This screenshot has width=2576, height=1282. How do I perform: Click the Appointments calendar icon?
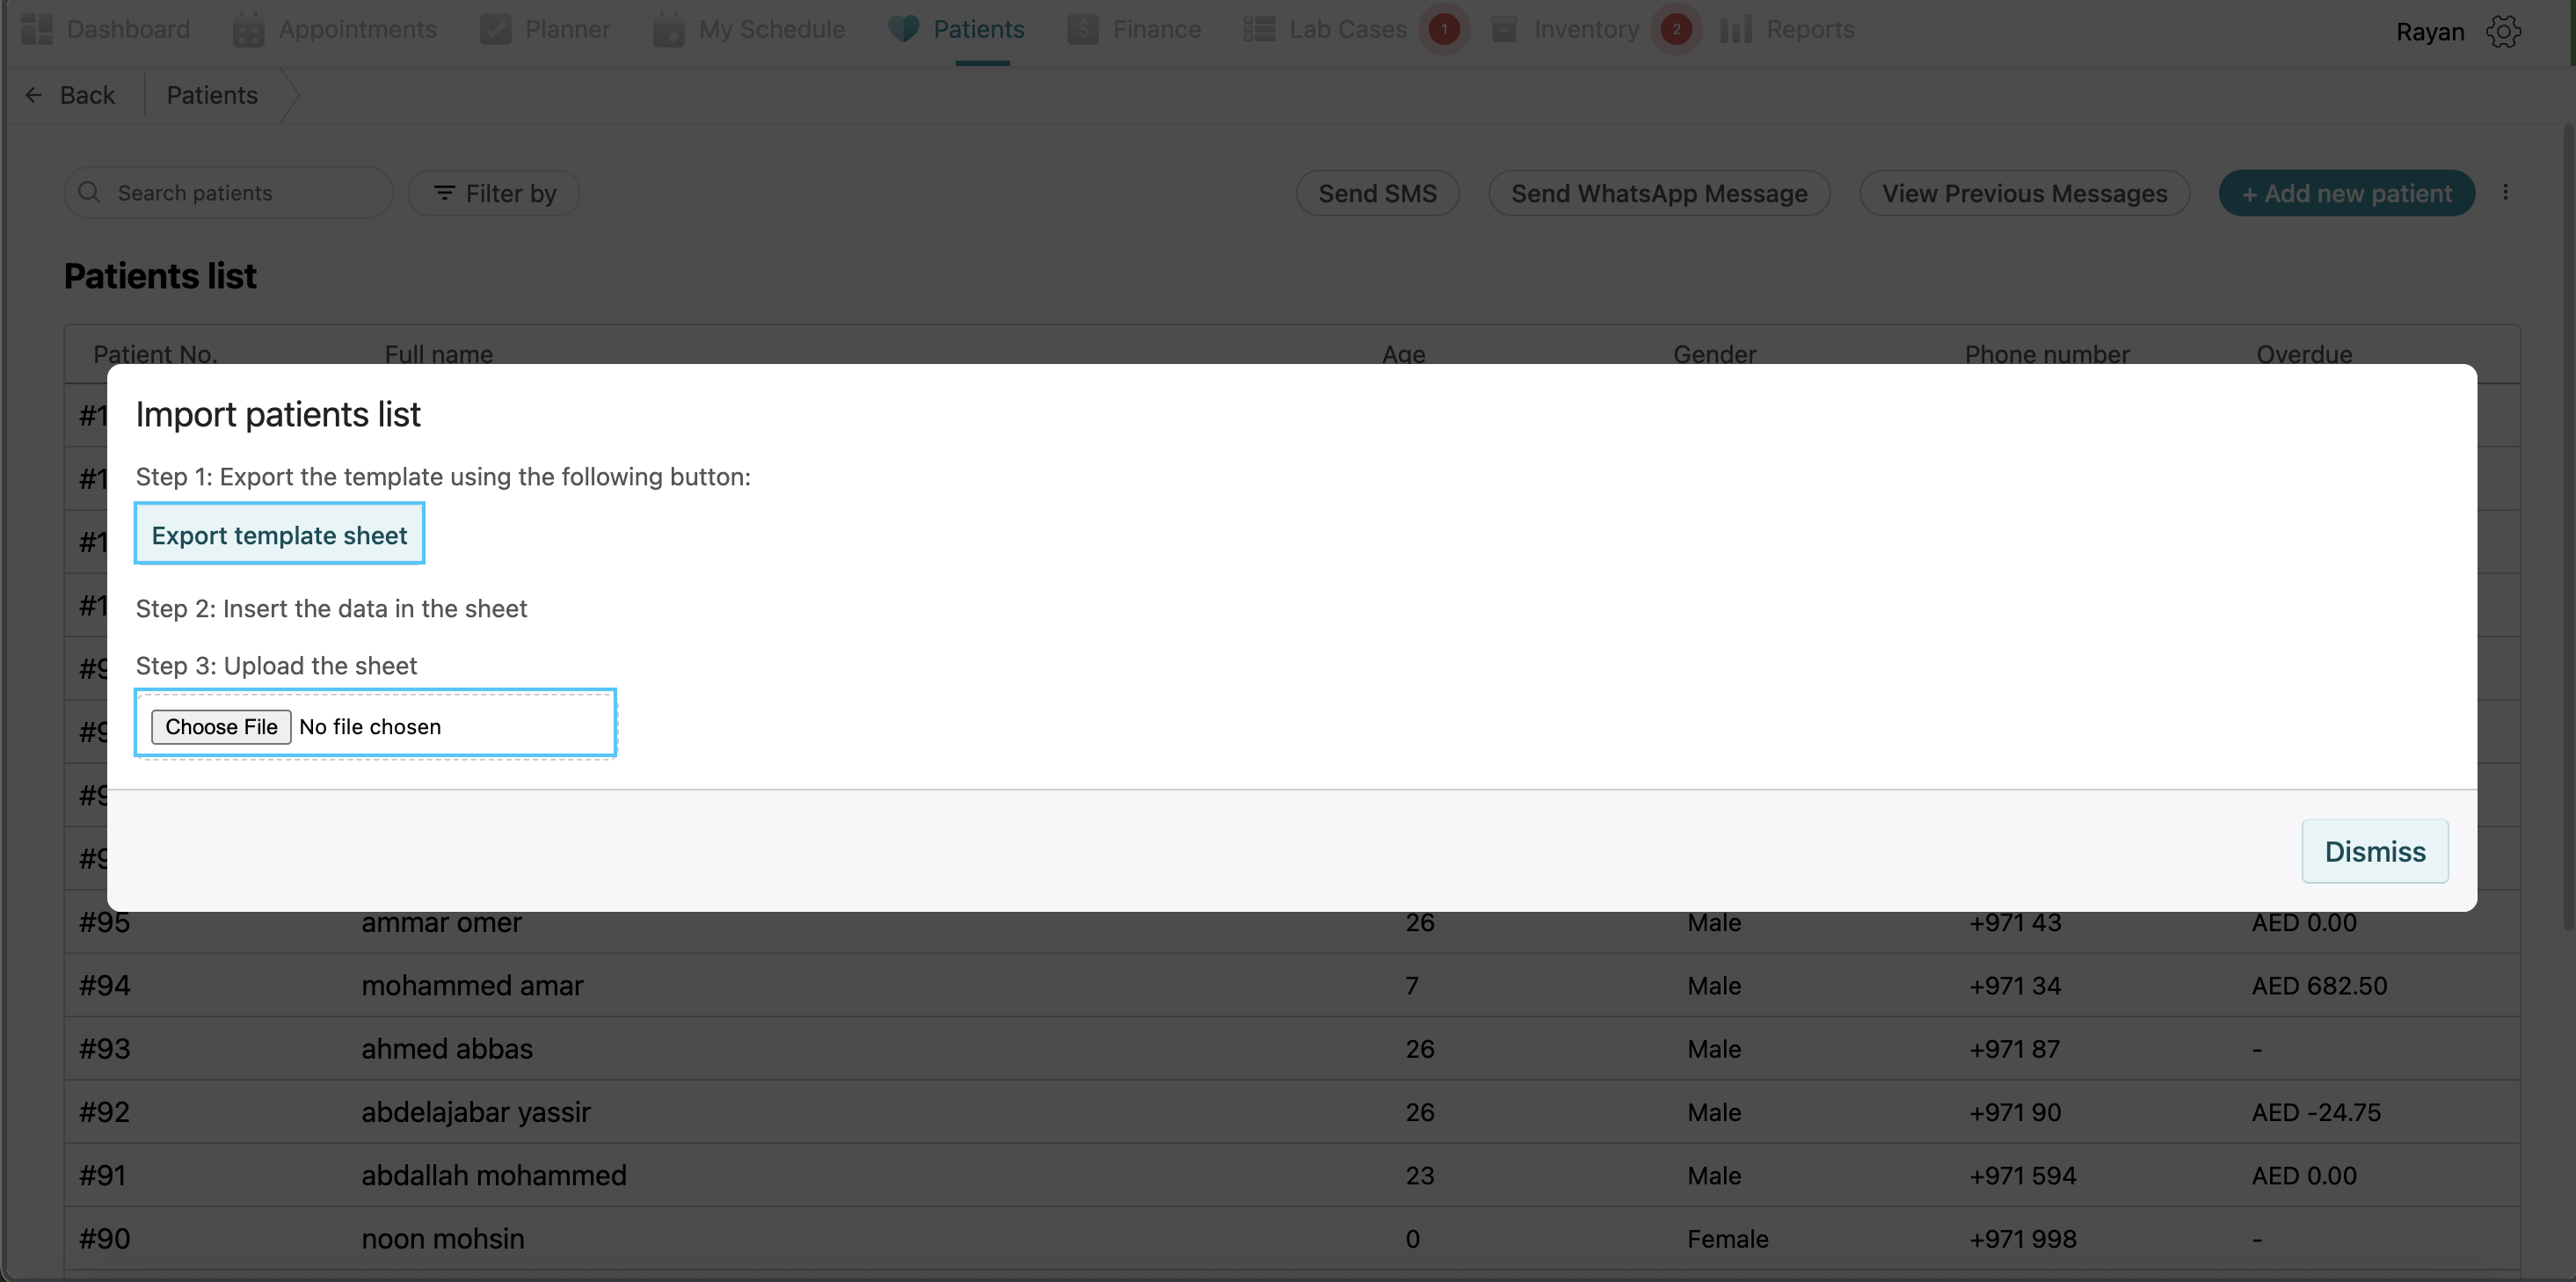(248, 30)
